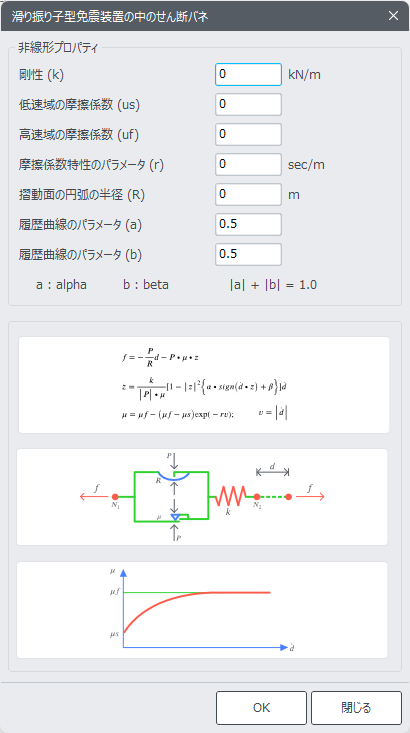Click the red node N1 dot
The width and height of the screenshot is (410, 733).
(115, 496)
